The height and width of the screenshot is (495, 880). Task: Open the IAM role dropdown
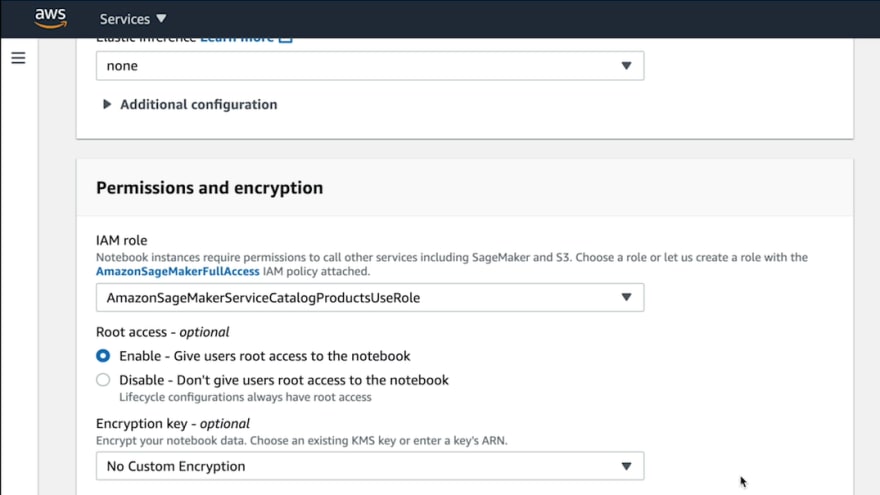tap(370, 297)
